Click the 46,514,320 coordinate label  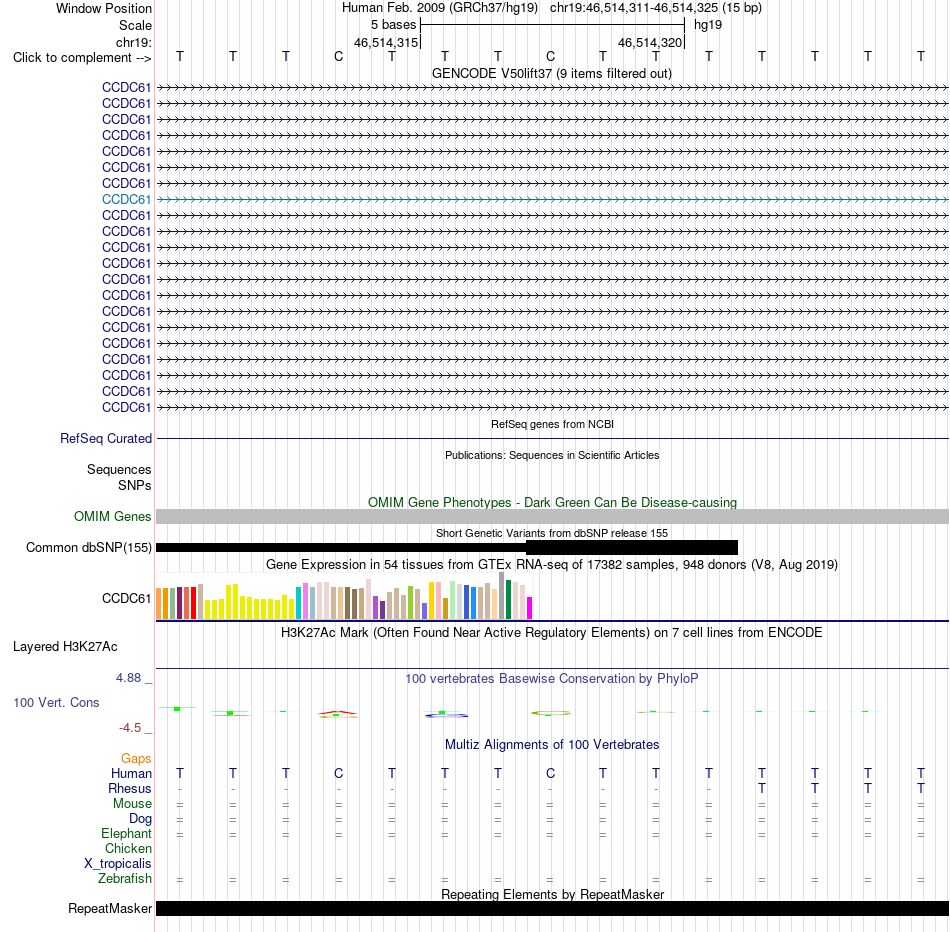(x=649, y=42)
